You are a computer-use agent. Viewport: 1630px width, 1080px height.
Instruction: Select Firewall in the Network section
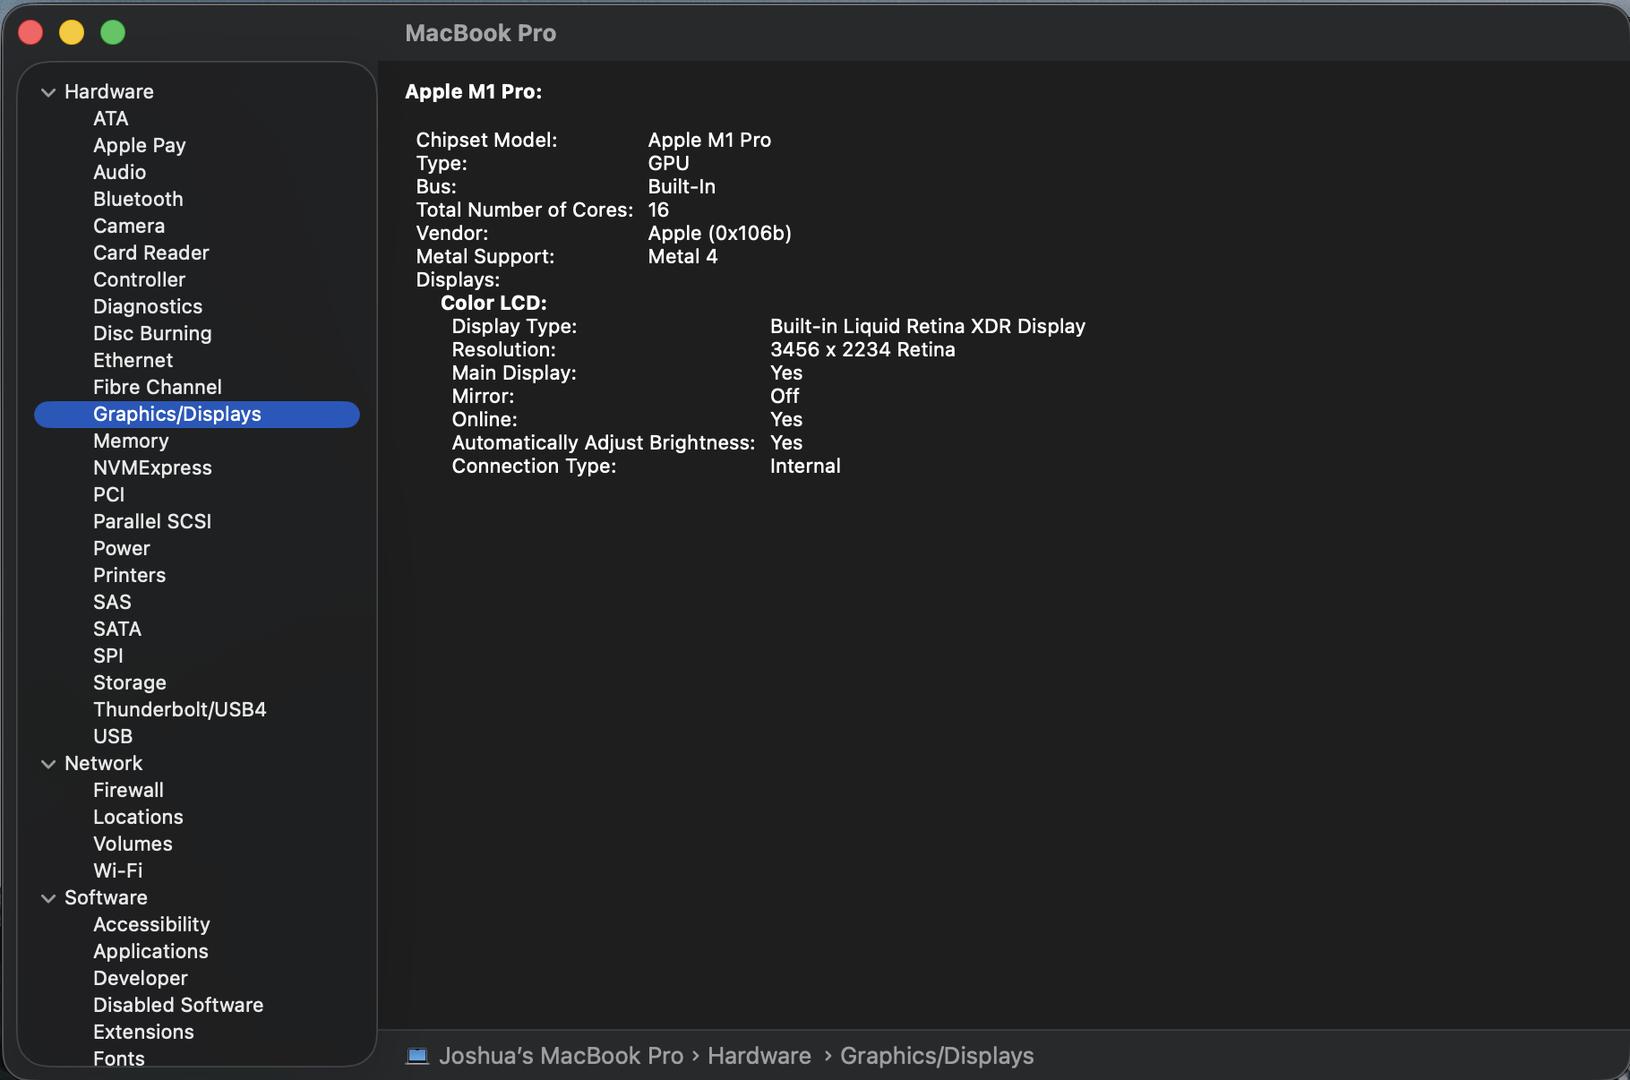[128, 790]
